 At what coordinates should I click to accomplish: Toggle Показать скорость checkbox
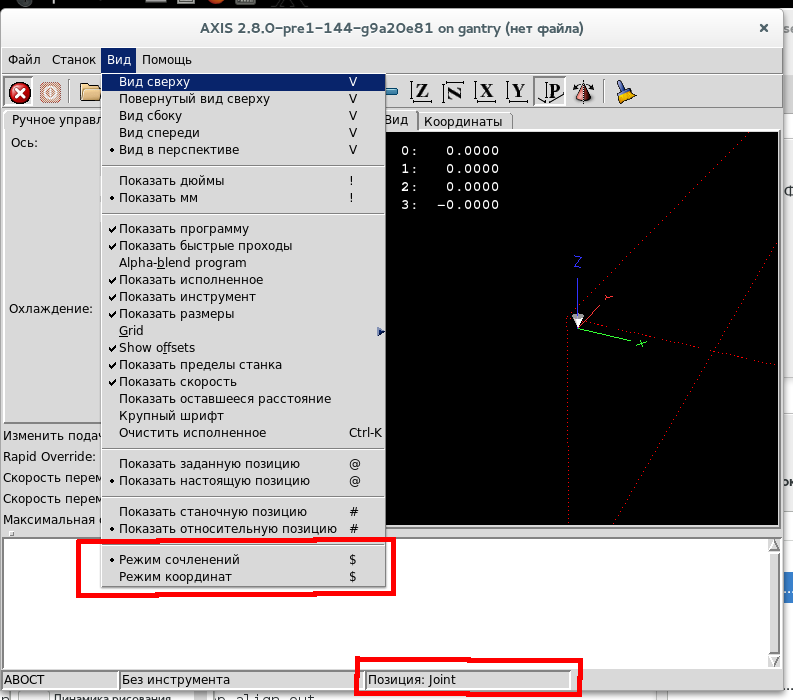point(243,382)
